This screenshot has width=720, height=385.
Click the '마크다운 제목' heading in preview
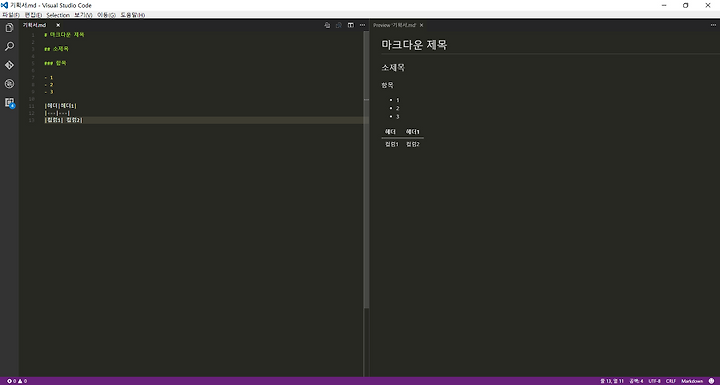tap(414, 45)
